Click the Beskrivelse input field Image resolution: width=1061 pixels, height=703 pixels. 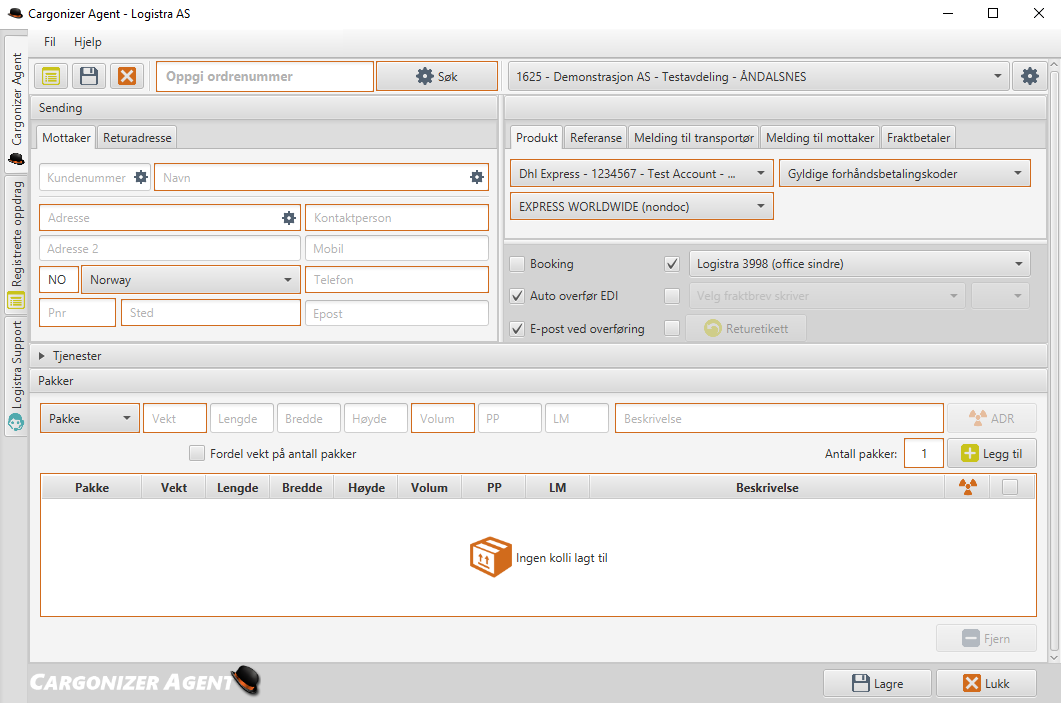point(779,418)
